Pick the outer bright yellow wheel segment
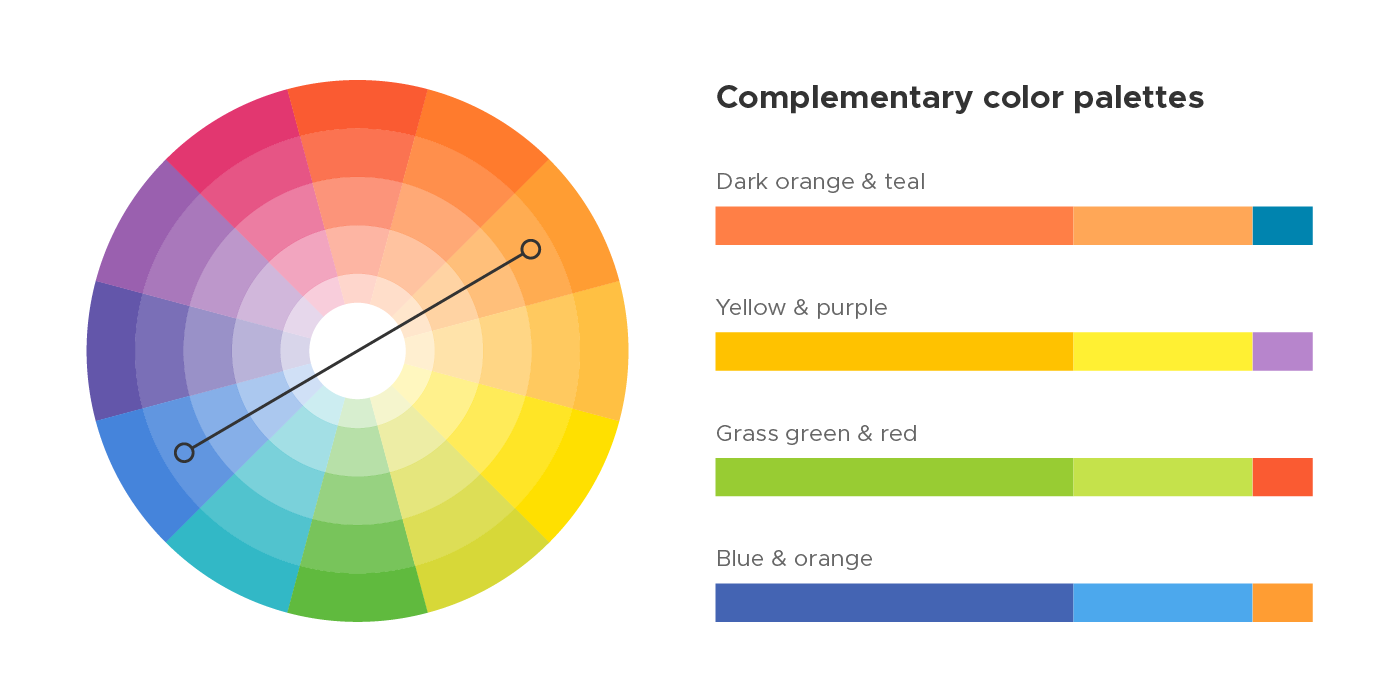Image resolution: width=1400 pixels, height=700 pixels. [x=585, y=470]
